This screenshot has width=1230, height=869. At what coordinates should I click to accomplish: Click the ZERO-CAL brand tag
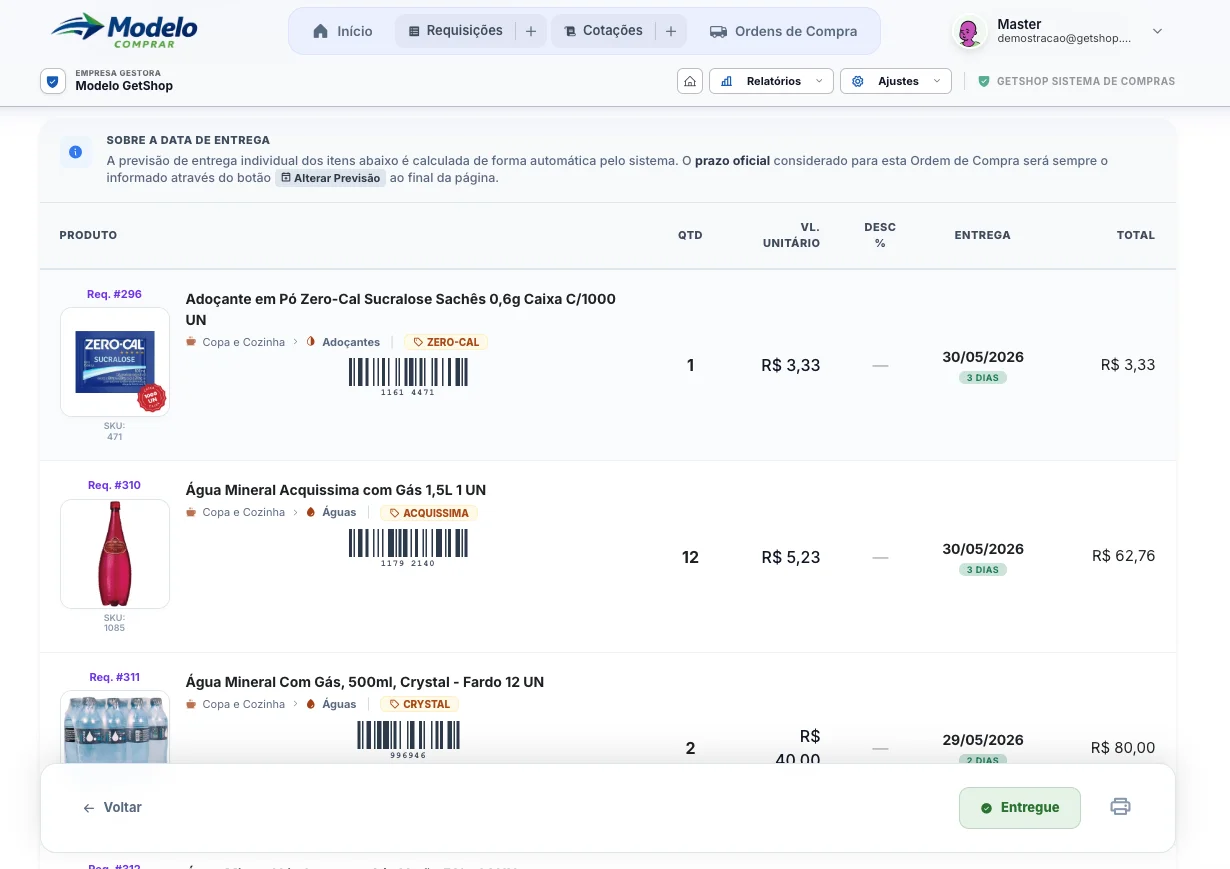[446, 342]
